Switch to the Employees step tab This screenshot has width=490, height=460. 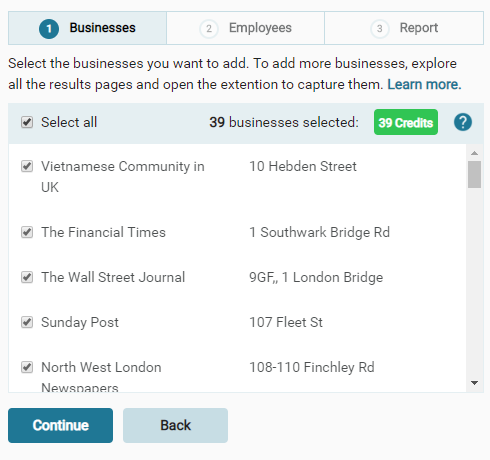[245, 28]
